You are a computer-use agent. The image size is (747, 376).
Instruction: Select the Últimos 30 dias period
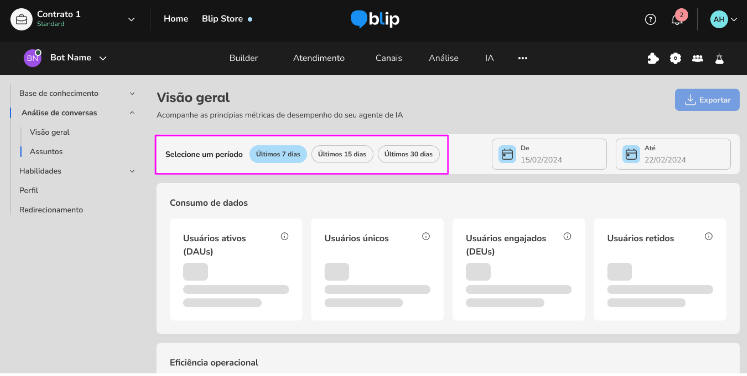(409, 154)
